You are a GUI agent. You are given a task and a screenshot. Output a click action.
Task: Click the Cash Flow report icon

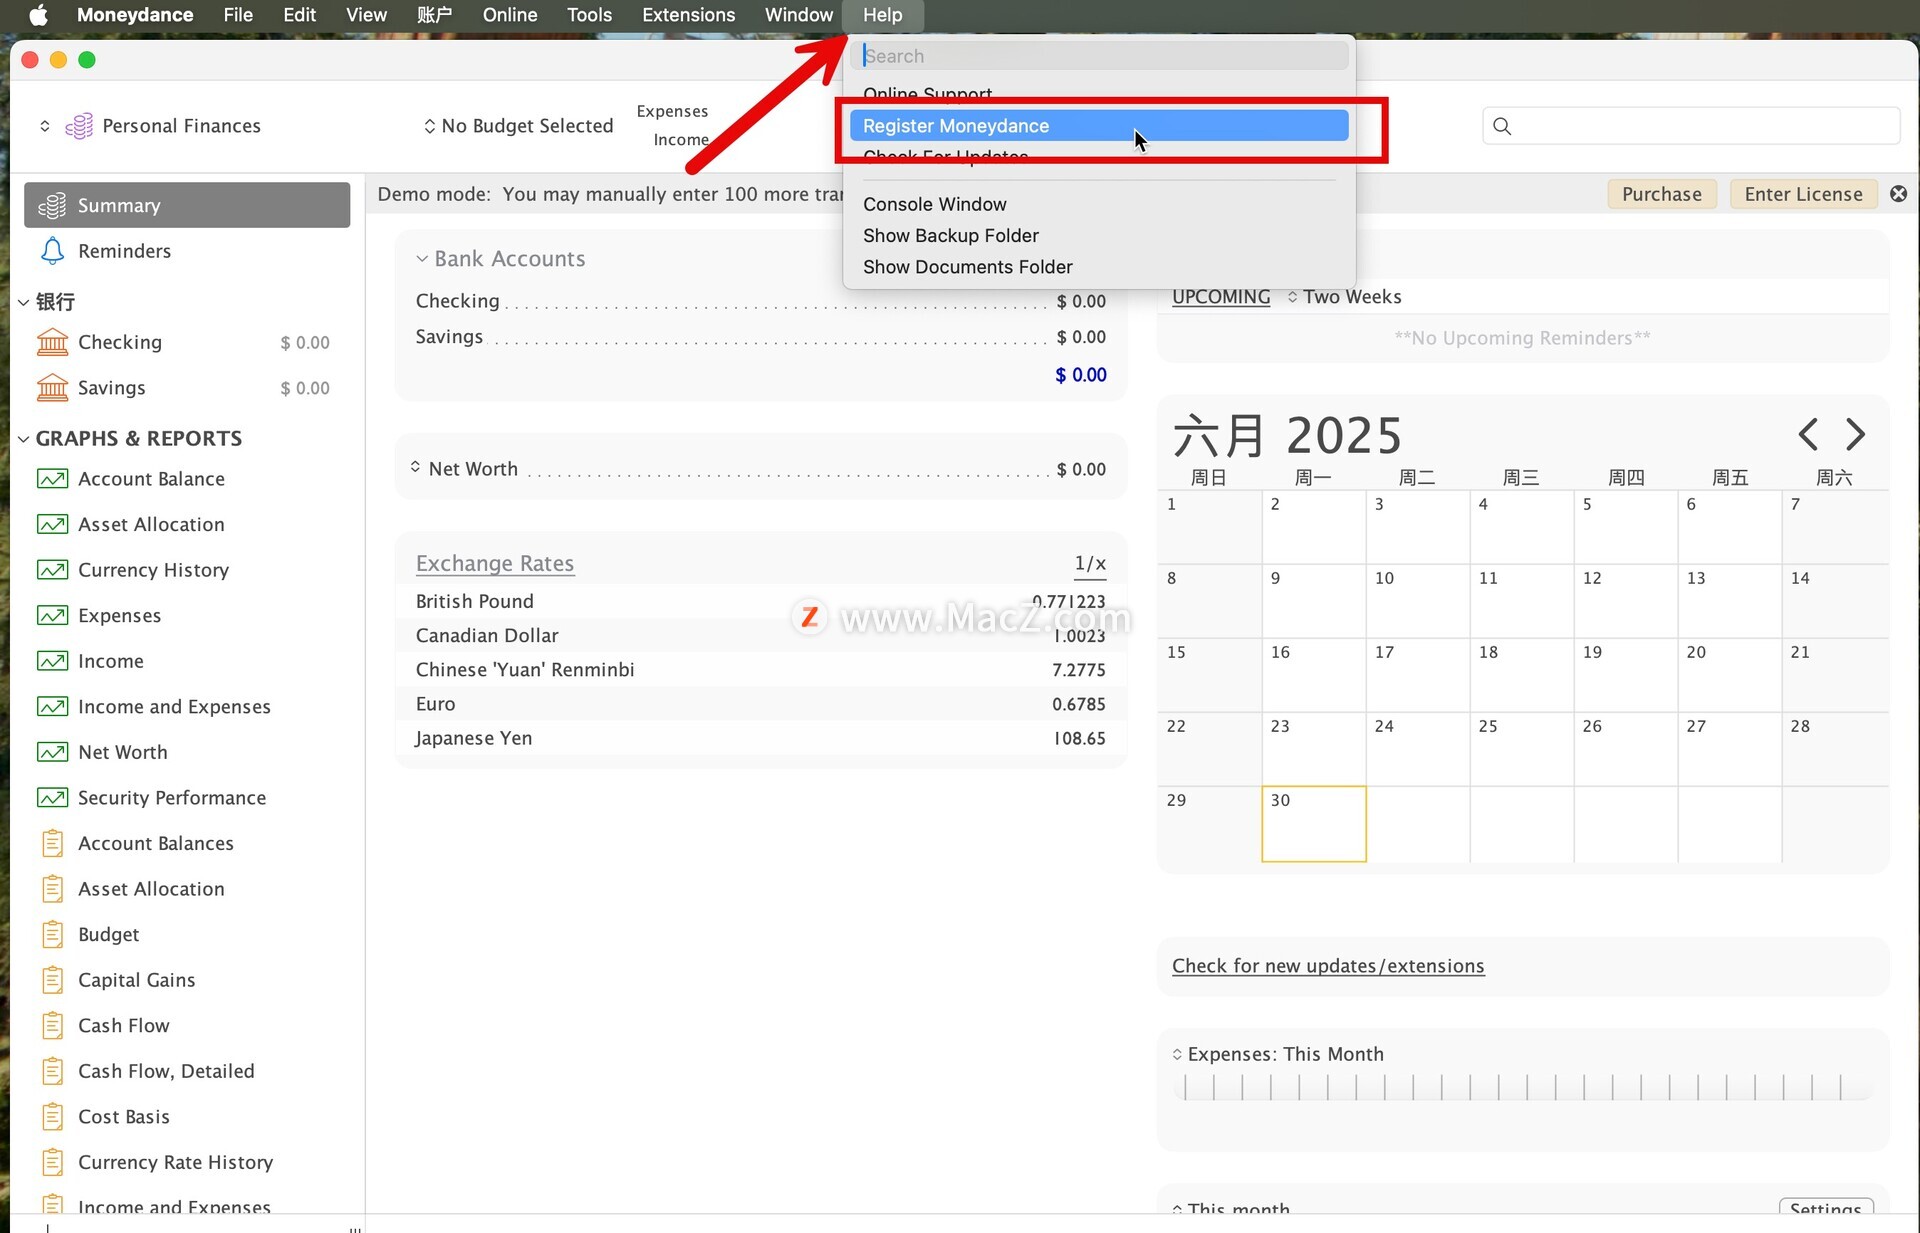coord(52,1025)
